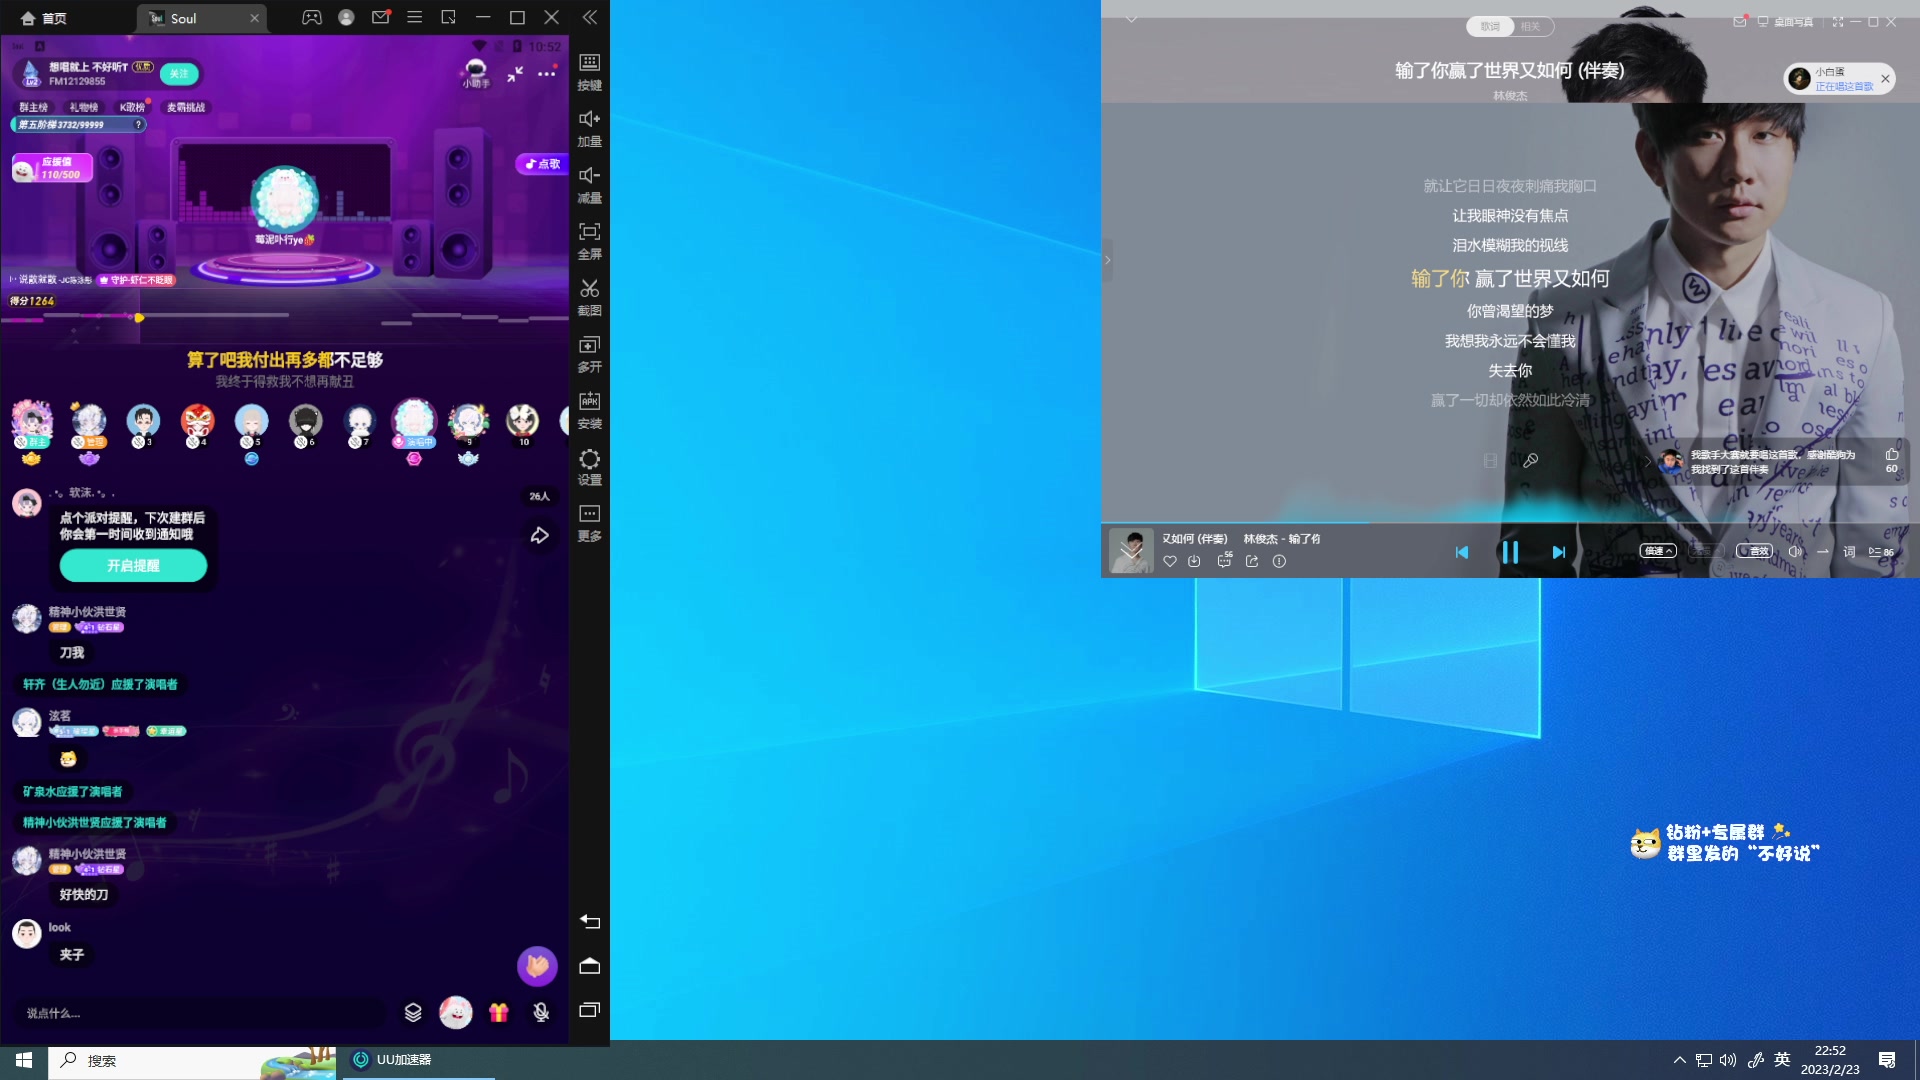Switch to 礼物榜 gift ranking tab
1920x1080 pixels.
coord(83,107)
